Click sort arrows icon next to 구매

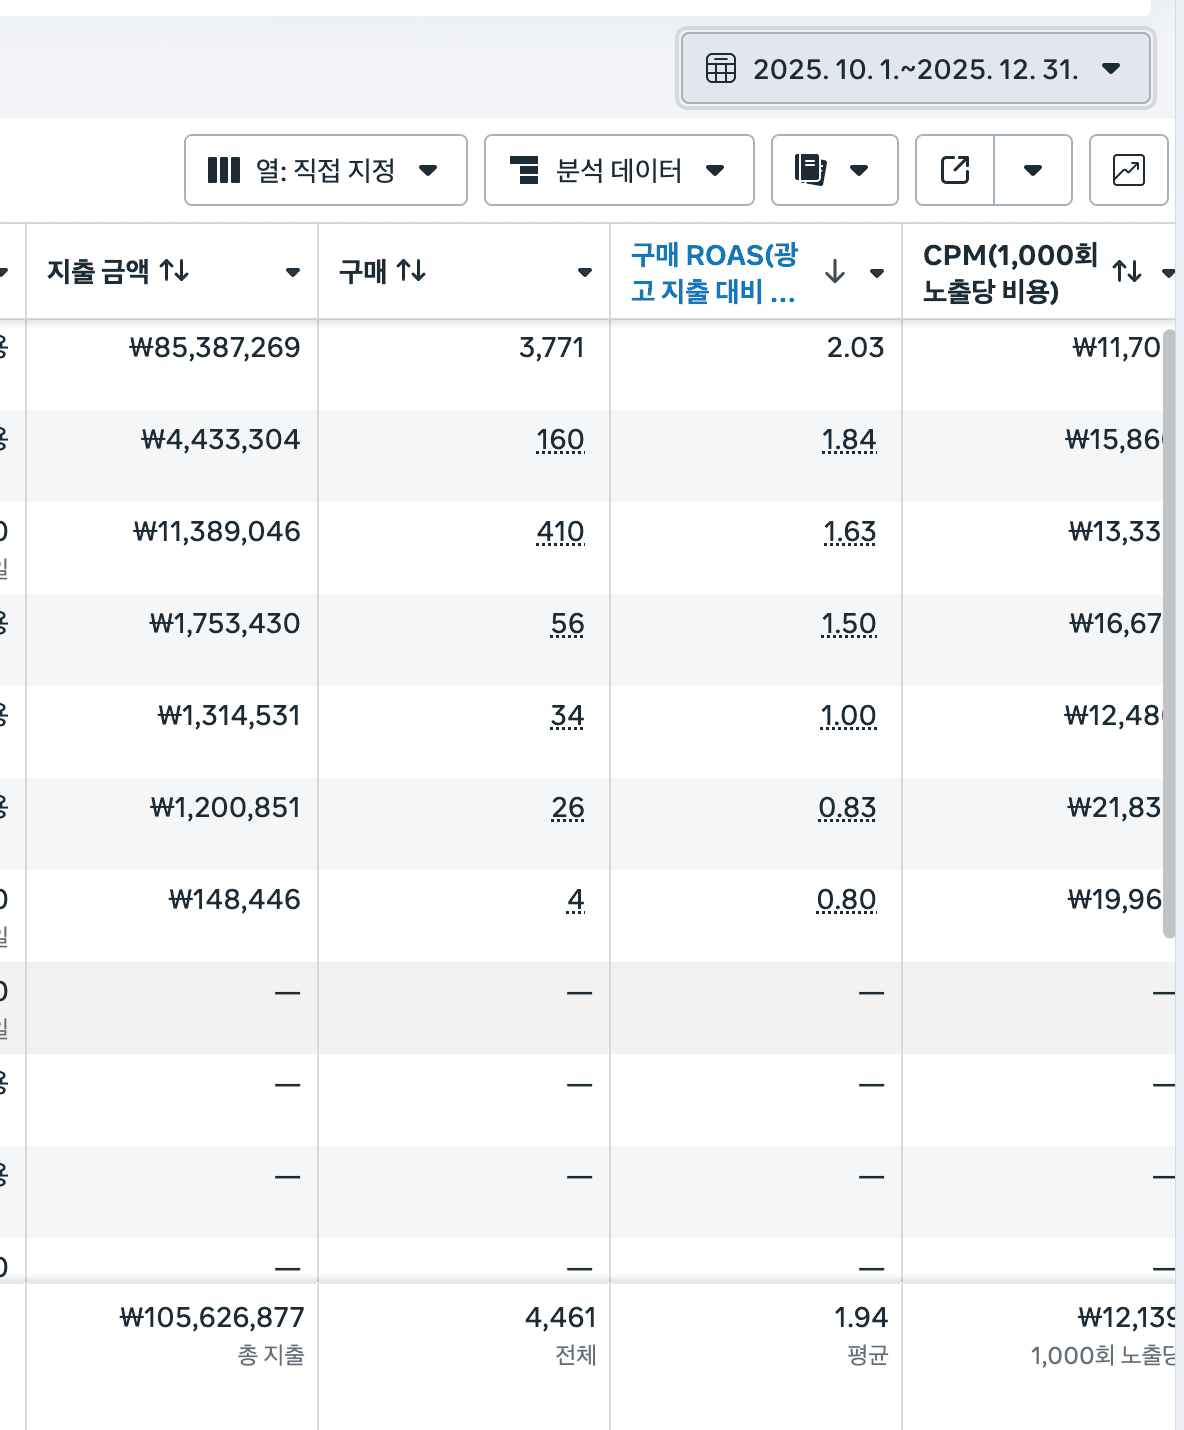411,270
